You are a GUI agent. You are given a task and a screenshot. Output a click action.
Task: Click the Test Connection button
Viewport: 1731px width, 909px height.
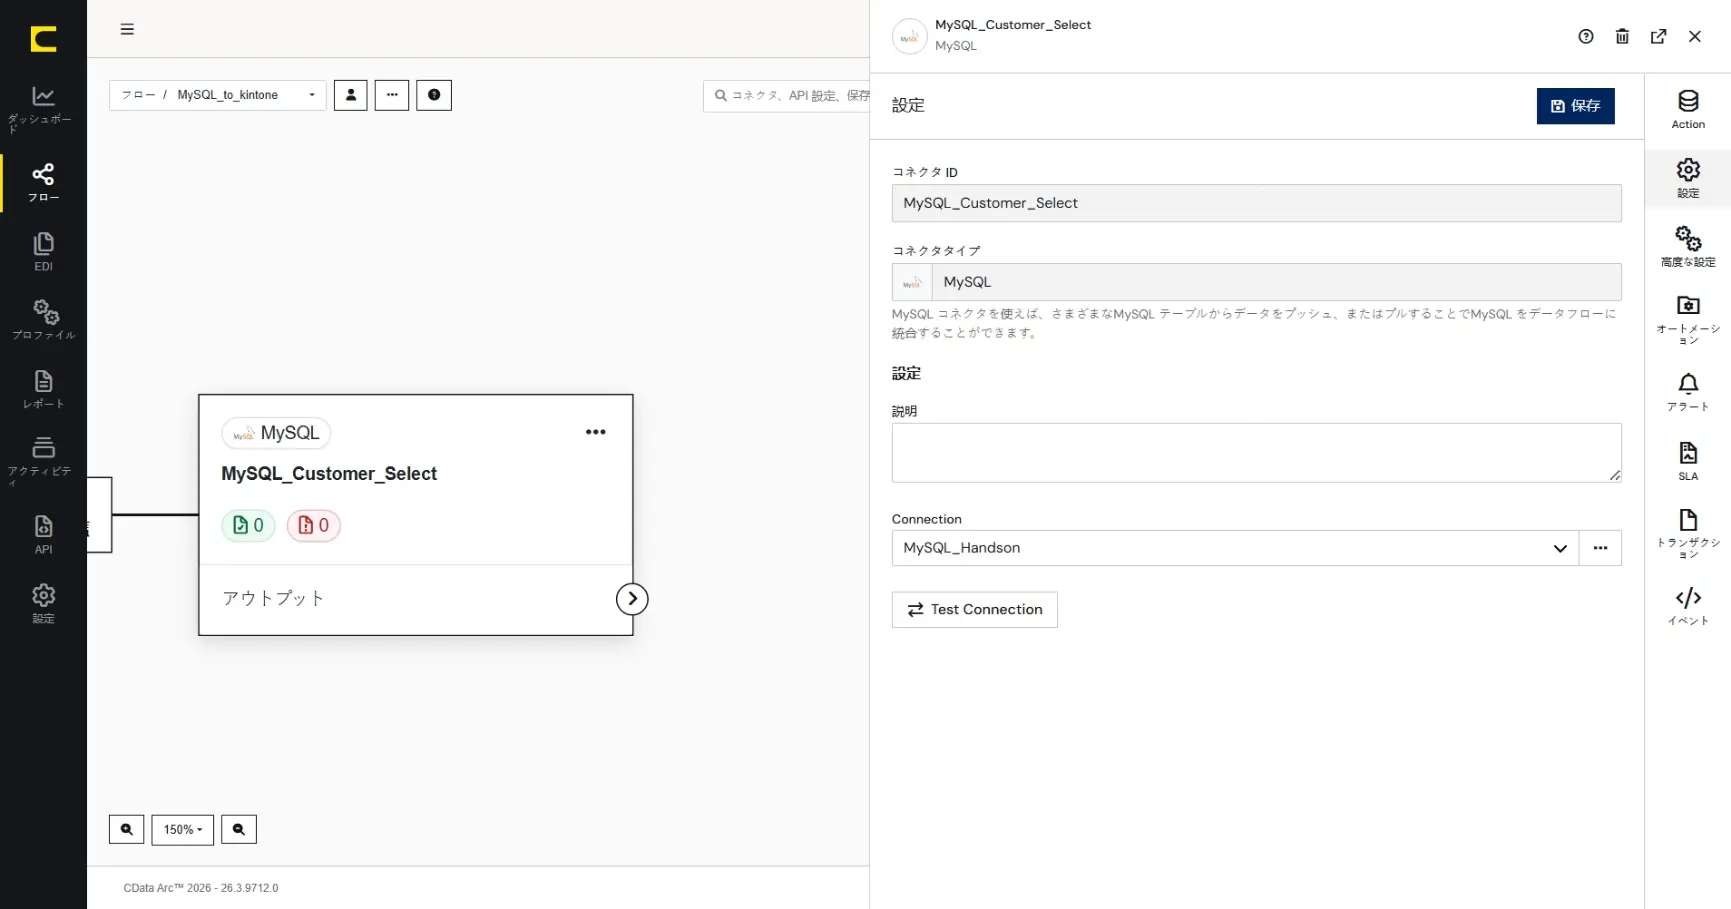point(975,610)
